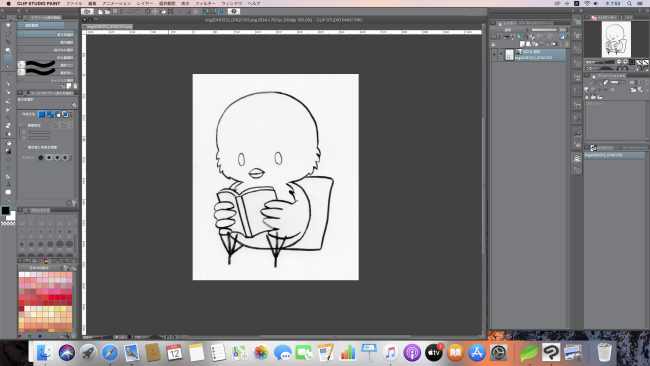The image size is (650, 366).
Task: Click the layer opacity value stepper
Action: (568, 30)
